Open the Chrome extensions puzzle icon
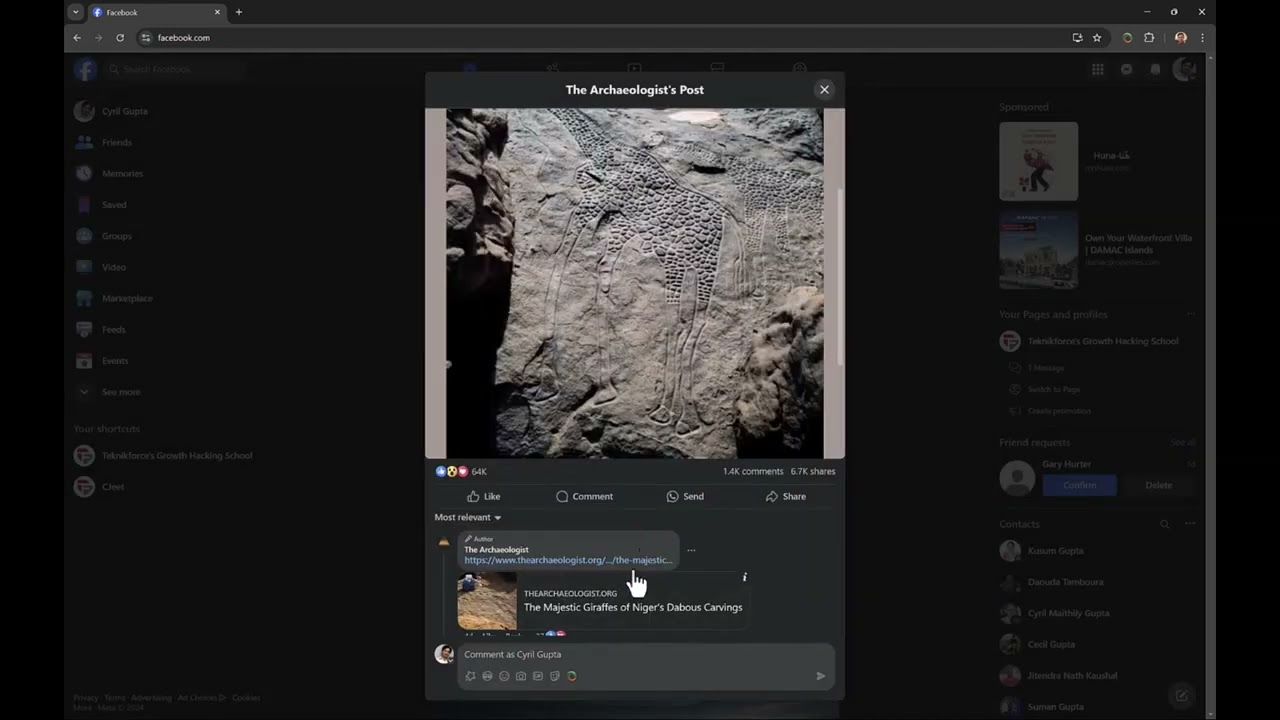Image resolution: width=1280 pixels, height=720 pixels. (1149, 37)
